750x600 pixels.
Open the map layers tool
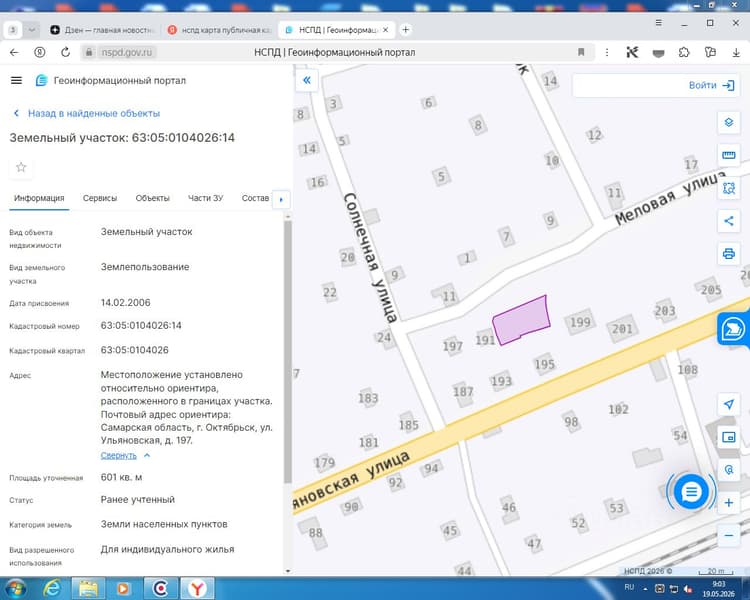[x=728, y=122]
